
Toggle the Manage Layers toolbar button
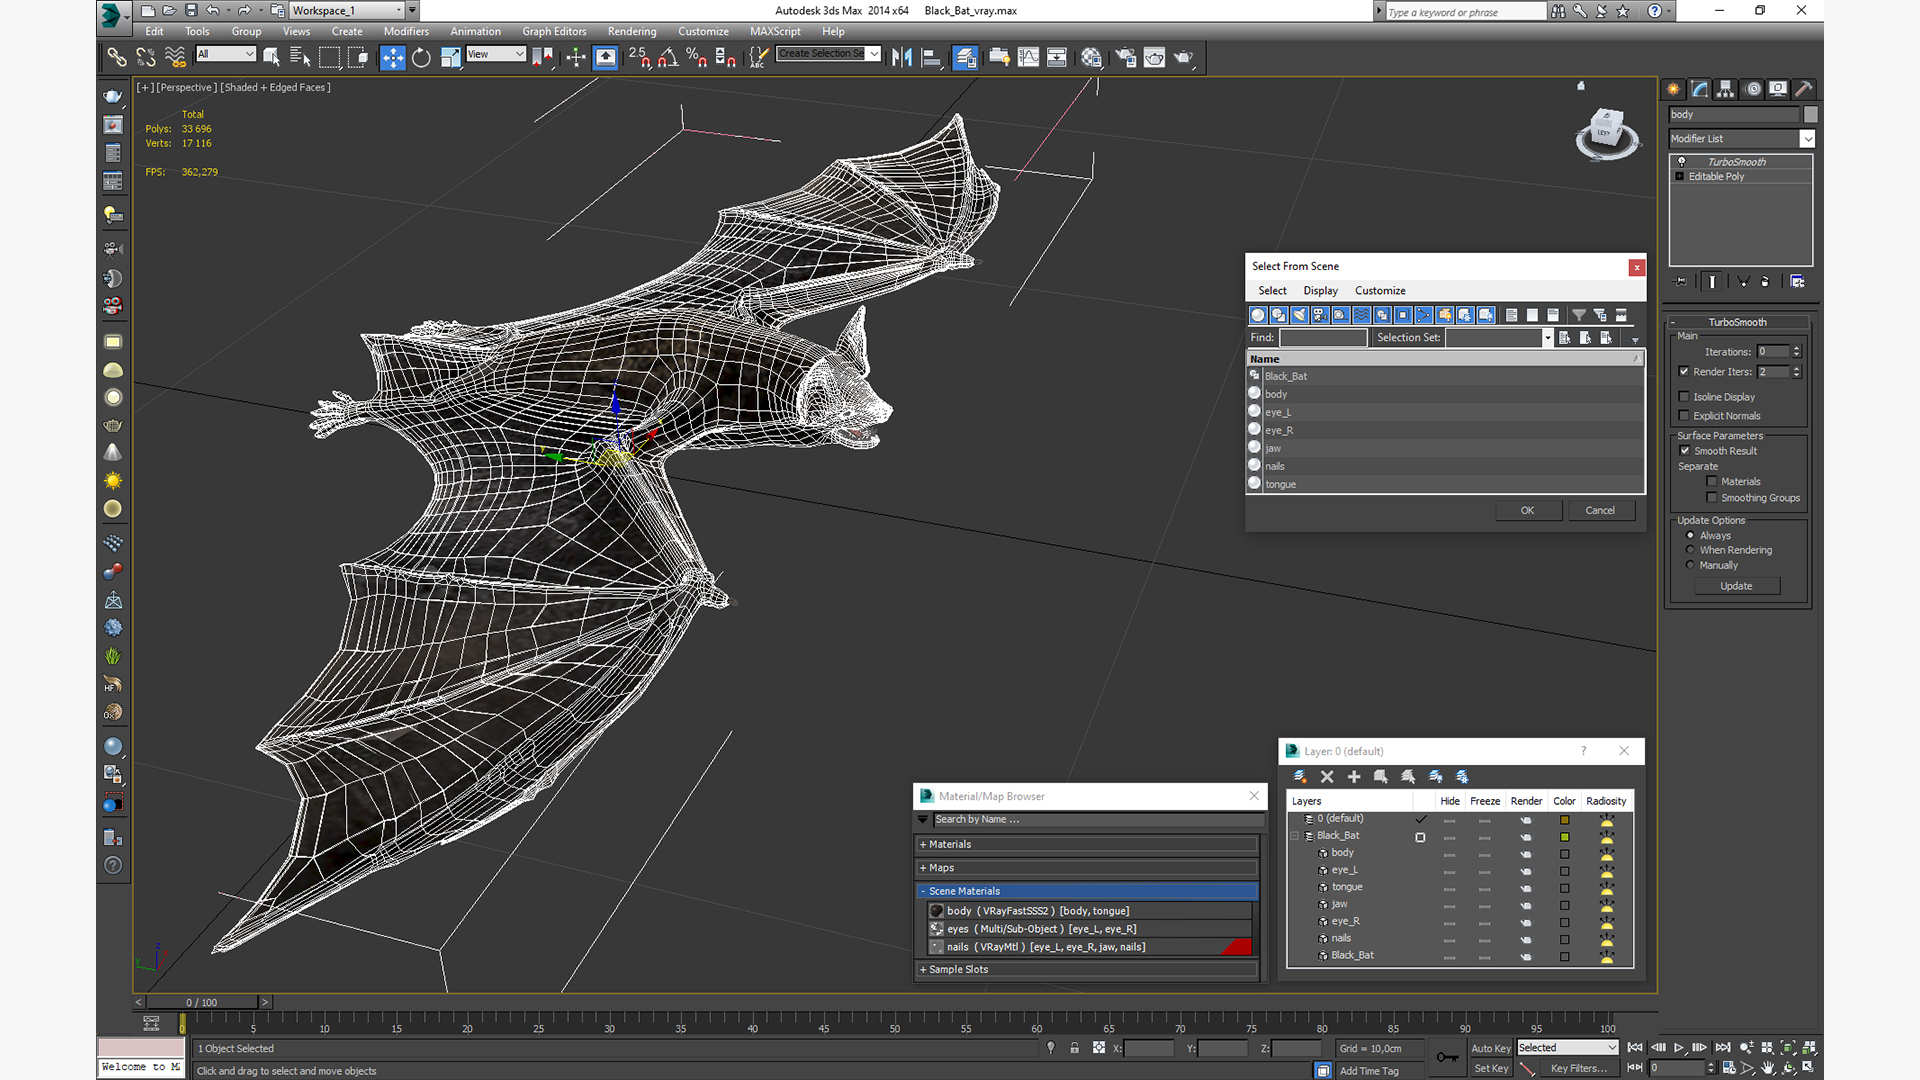click(x=964, y=57)
